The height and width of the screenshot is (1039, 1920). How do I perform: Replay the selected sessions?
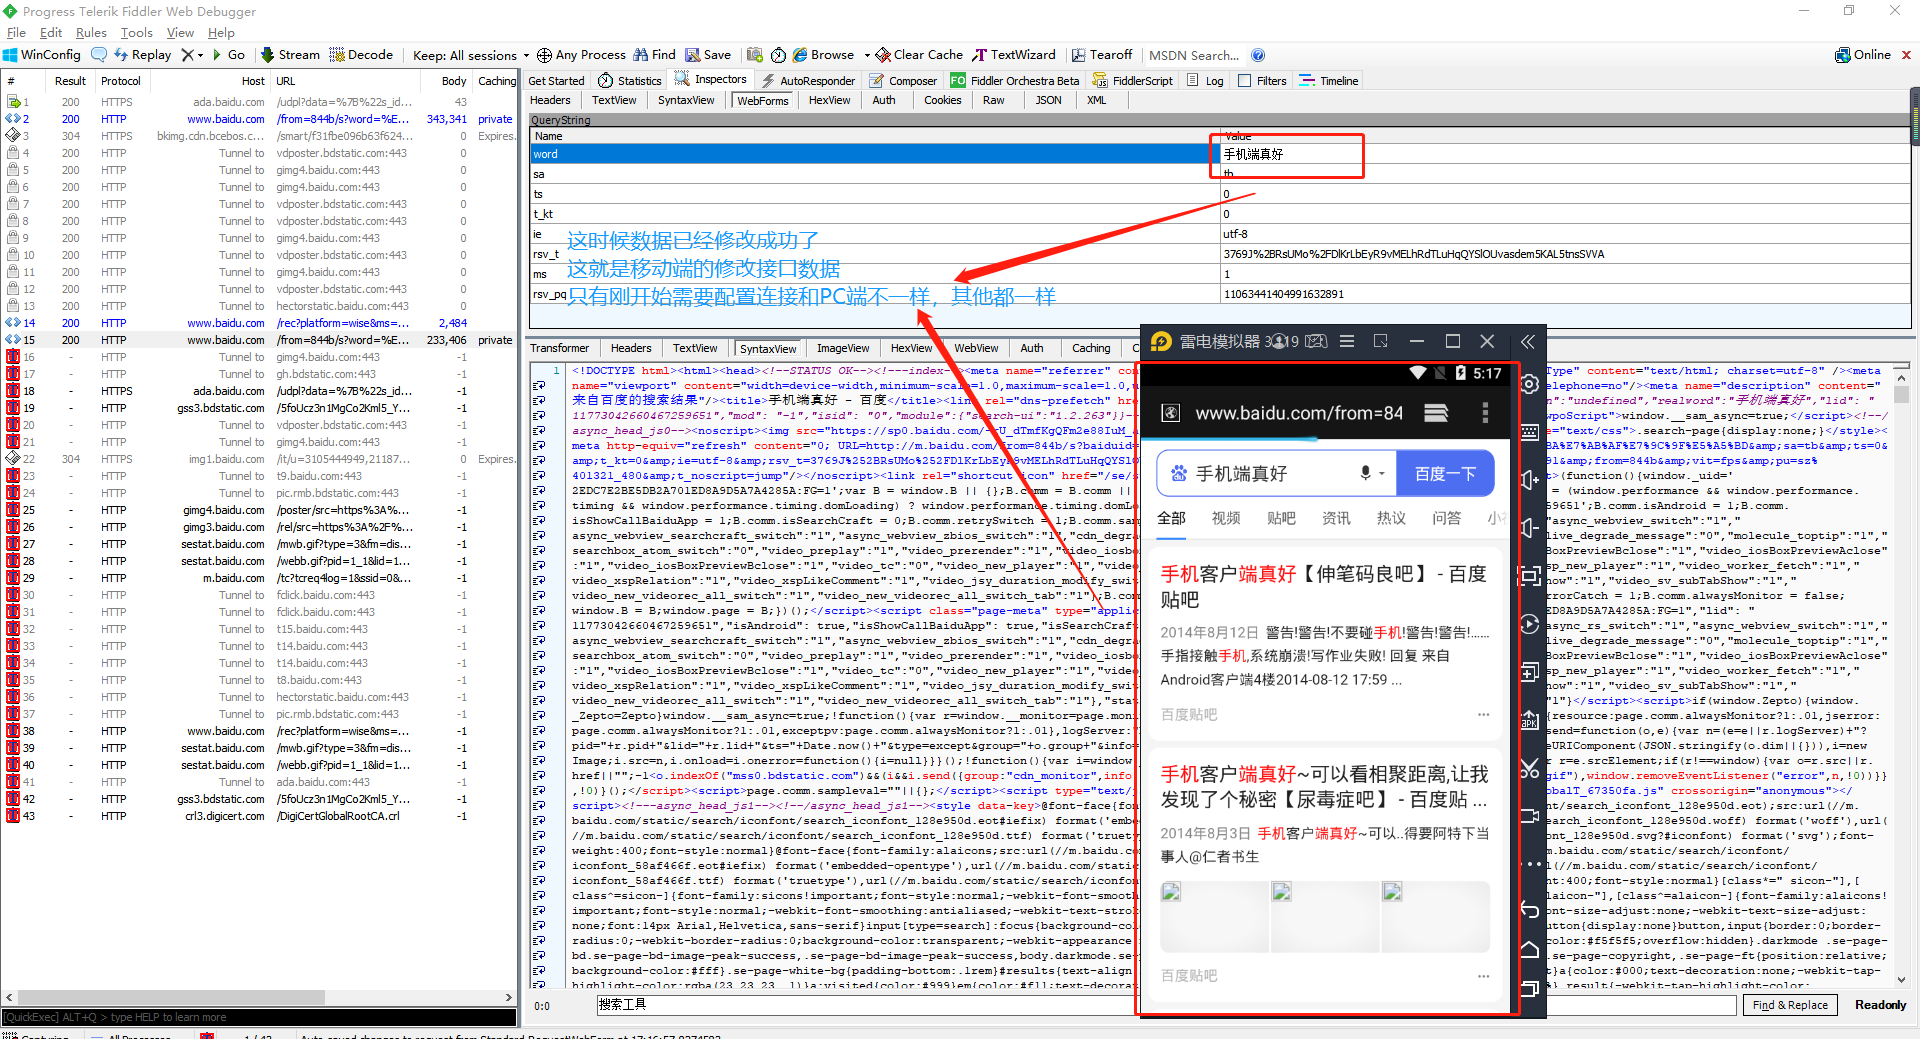click(143, 55)
